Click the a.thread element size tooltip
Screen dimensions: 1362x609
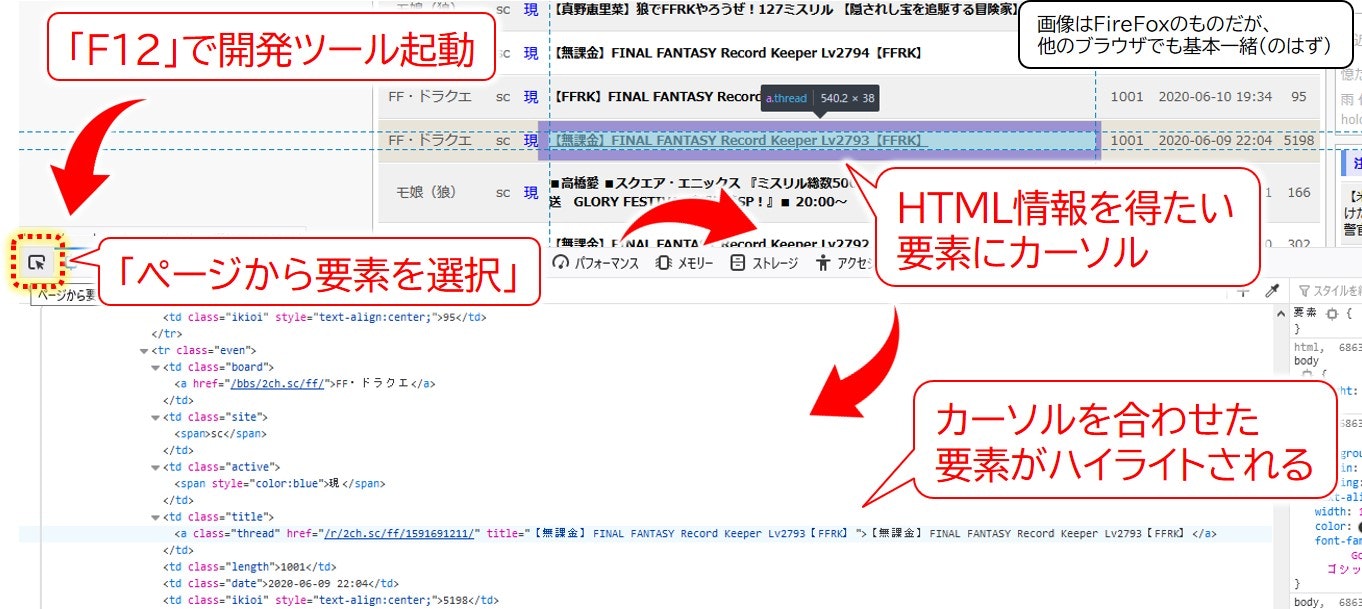820,98
